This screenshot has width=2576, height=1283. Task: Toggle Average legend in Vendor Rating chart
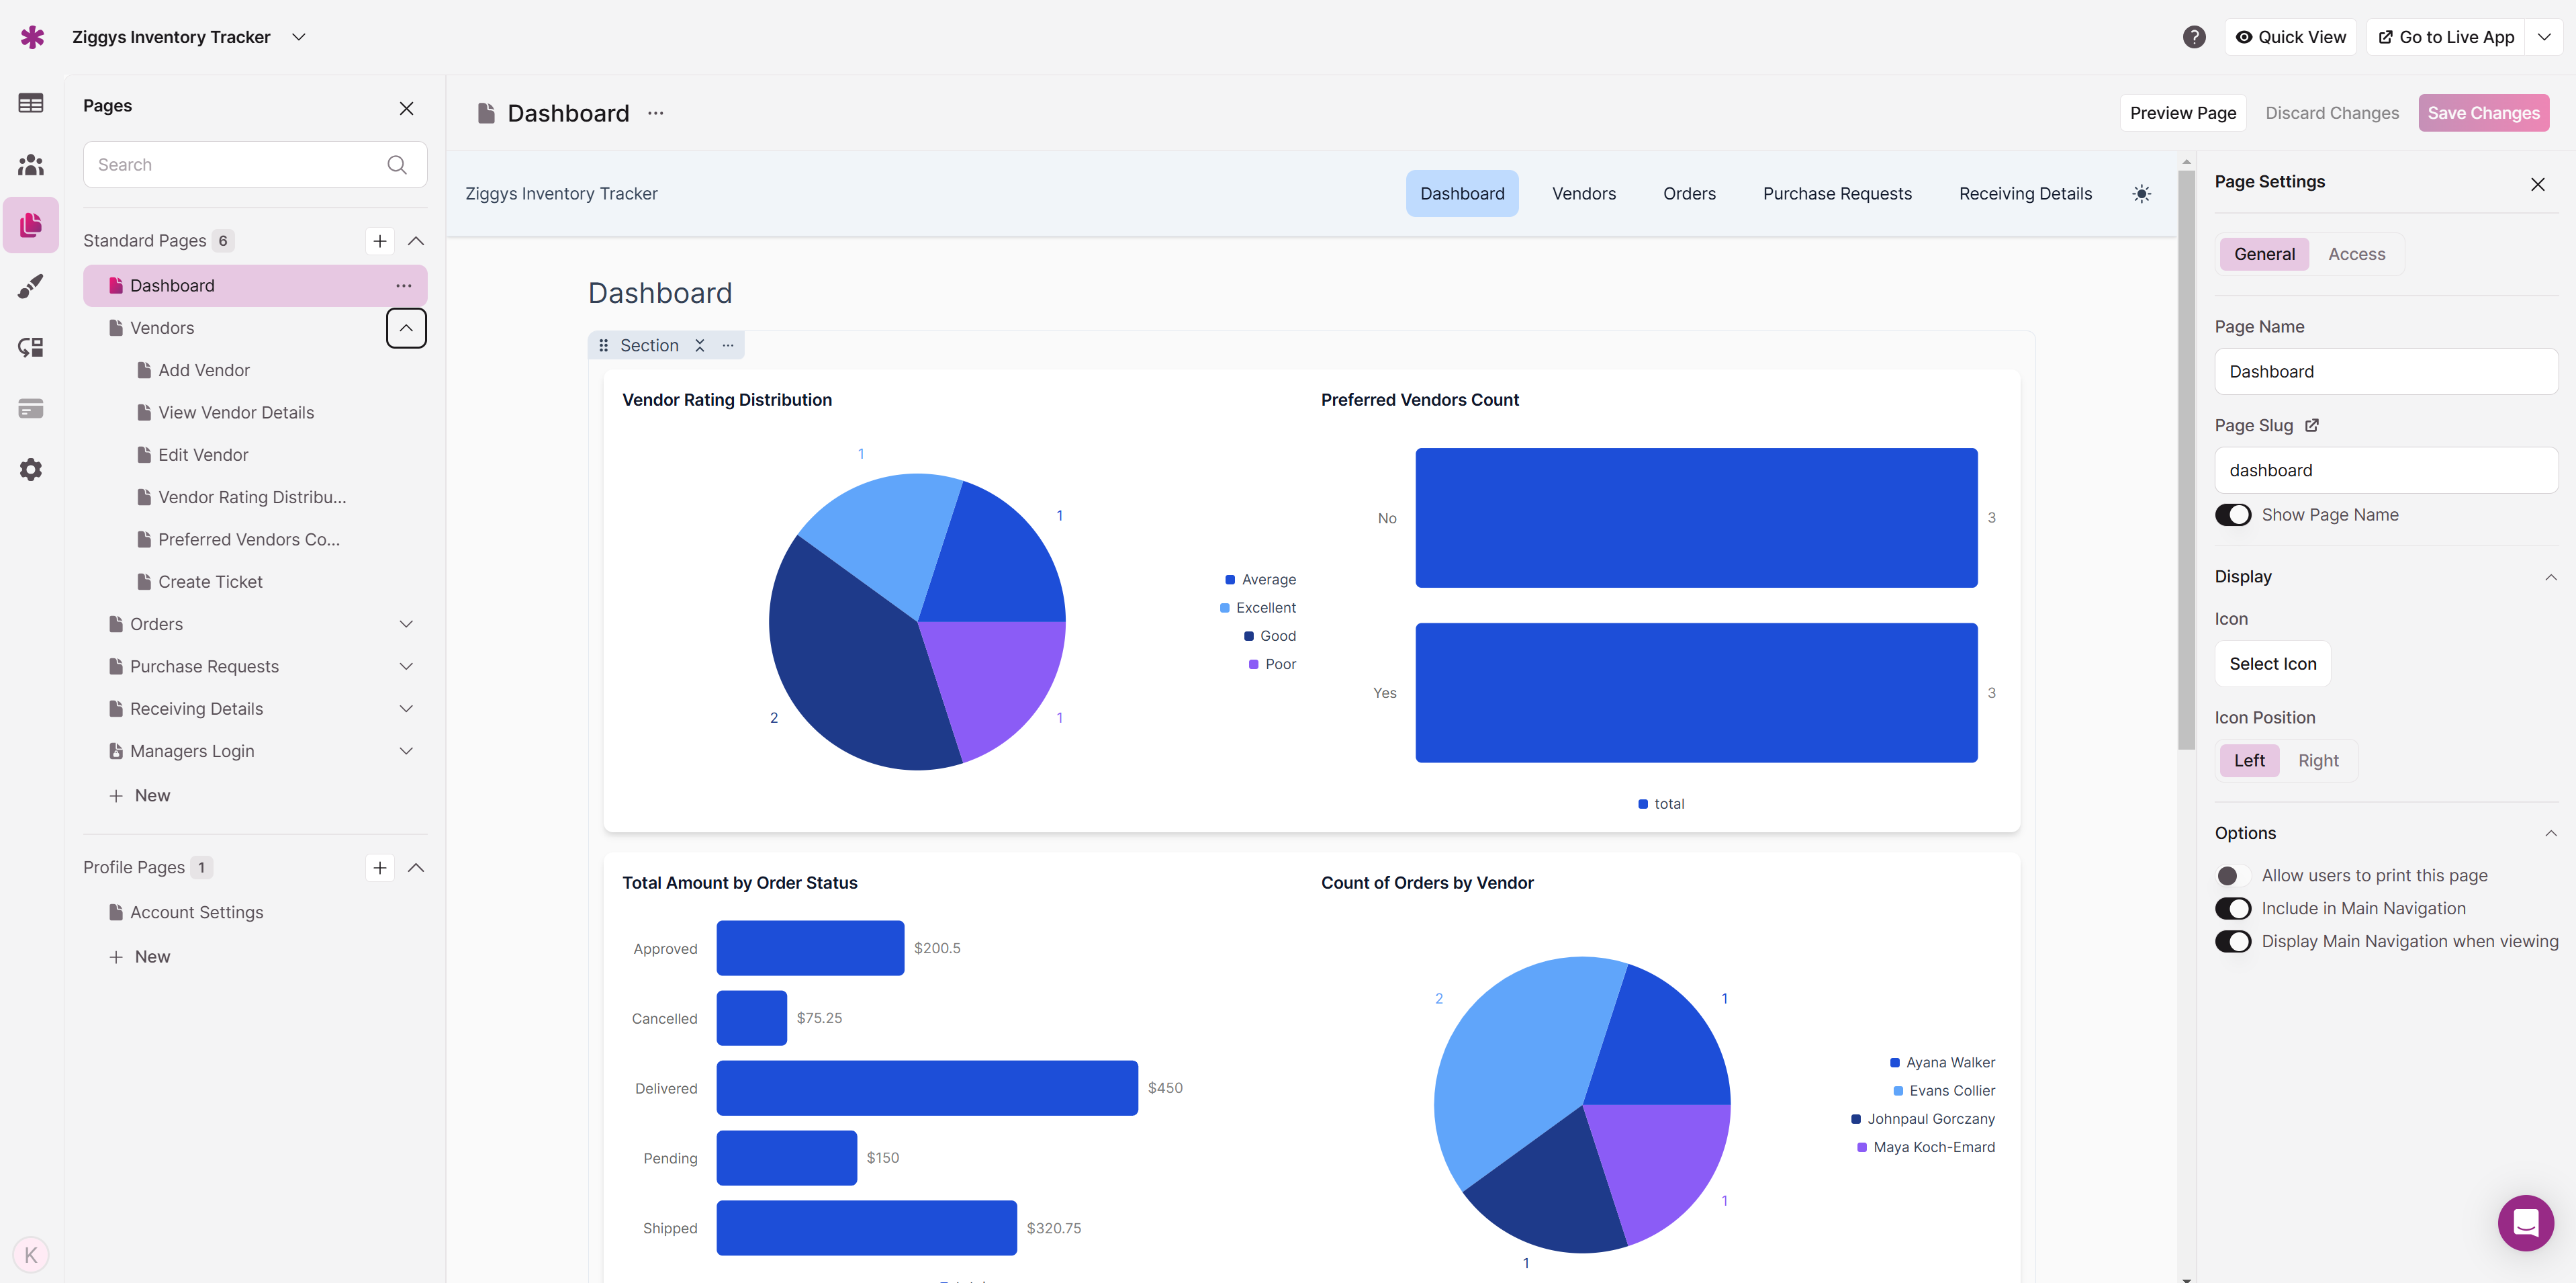(1260, 580)
